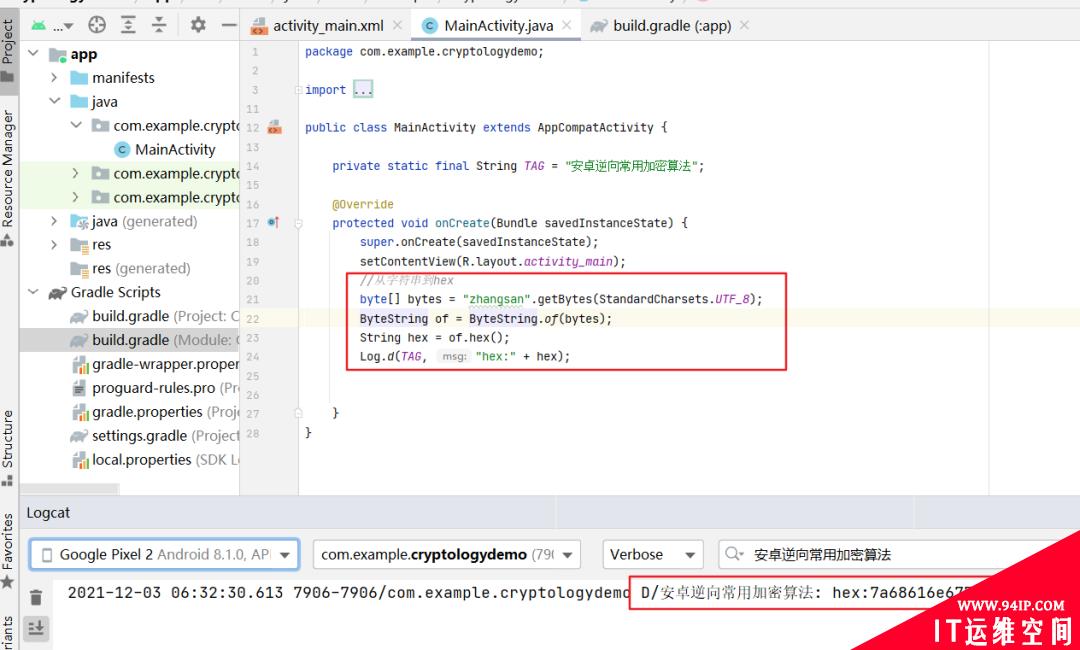The width and height of the screenshot is (1080, 650).
Task: Click the Collapse All icon in Project panel
Action: (x=159, y=25)
